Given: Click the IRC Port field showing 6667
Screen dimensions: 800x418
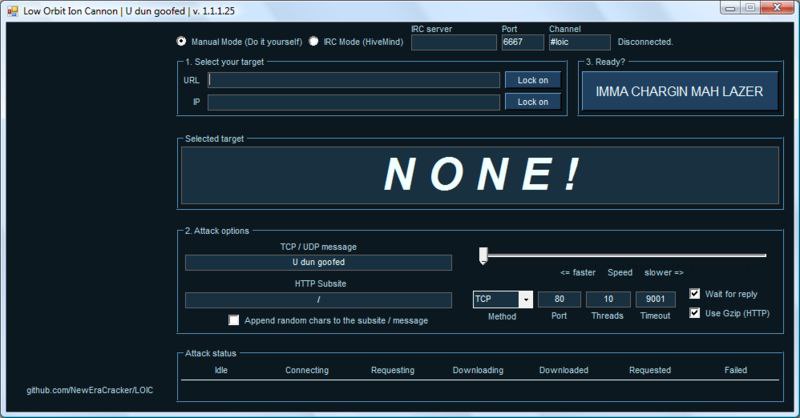Looking at the screenshot, I should click(521, 43).
